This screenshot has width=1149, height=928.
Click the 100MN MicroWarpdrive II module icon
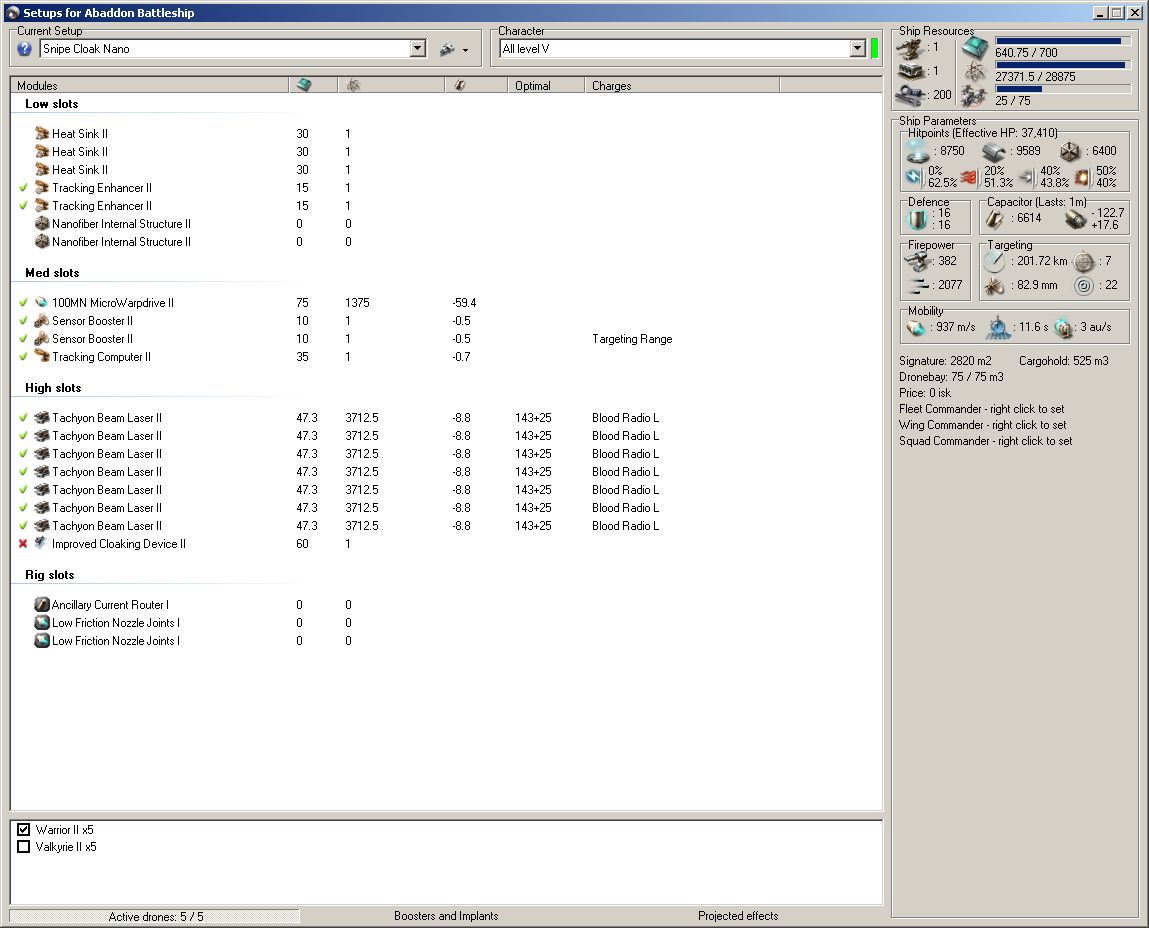click(42, 303)
